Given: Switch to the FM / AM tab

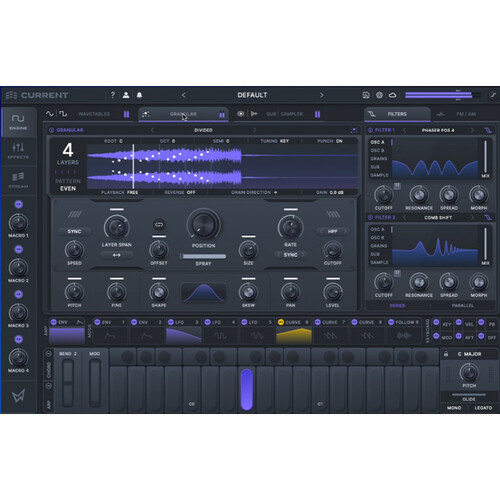Looking at the screenshot, I should tap(466, 114).
